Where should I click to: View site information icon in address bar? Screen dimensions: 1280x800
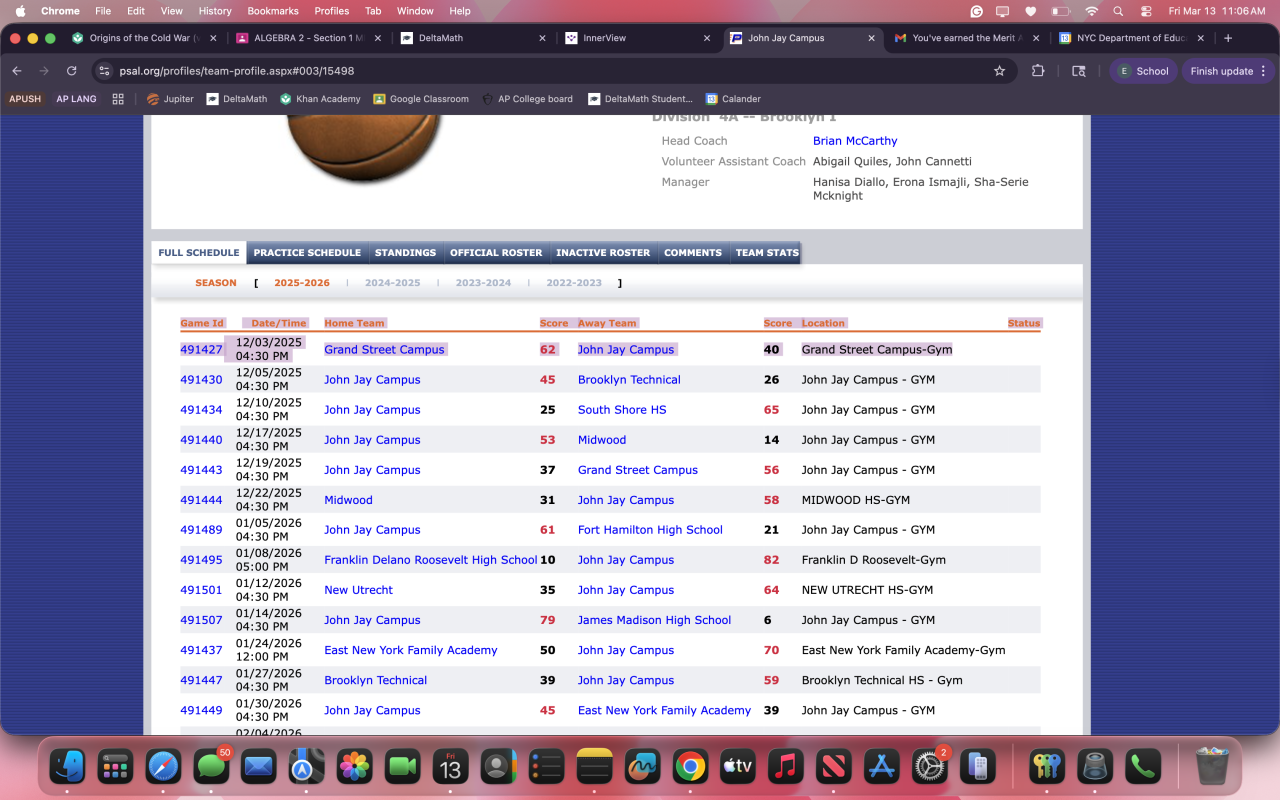pos(105,71)
